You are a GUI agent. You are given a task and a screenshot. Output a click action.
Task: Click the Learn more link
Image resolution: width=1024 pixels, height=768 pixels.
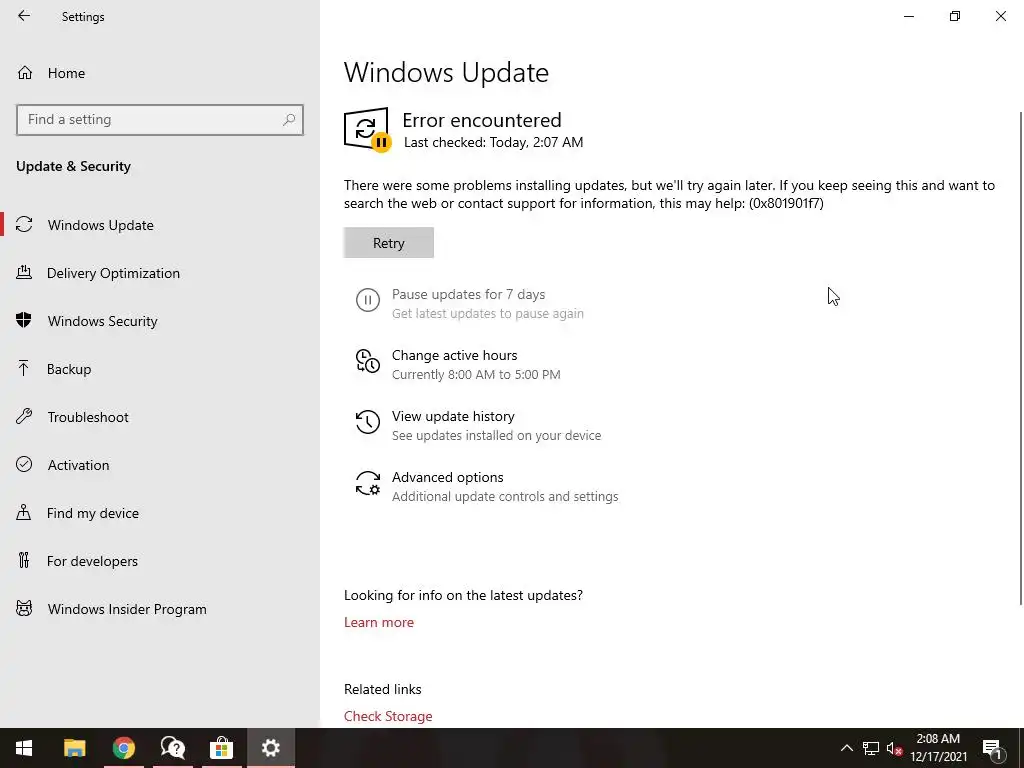(x=379, y=622)
